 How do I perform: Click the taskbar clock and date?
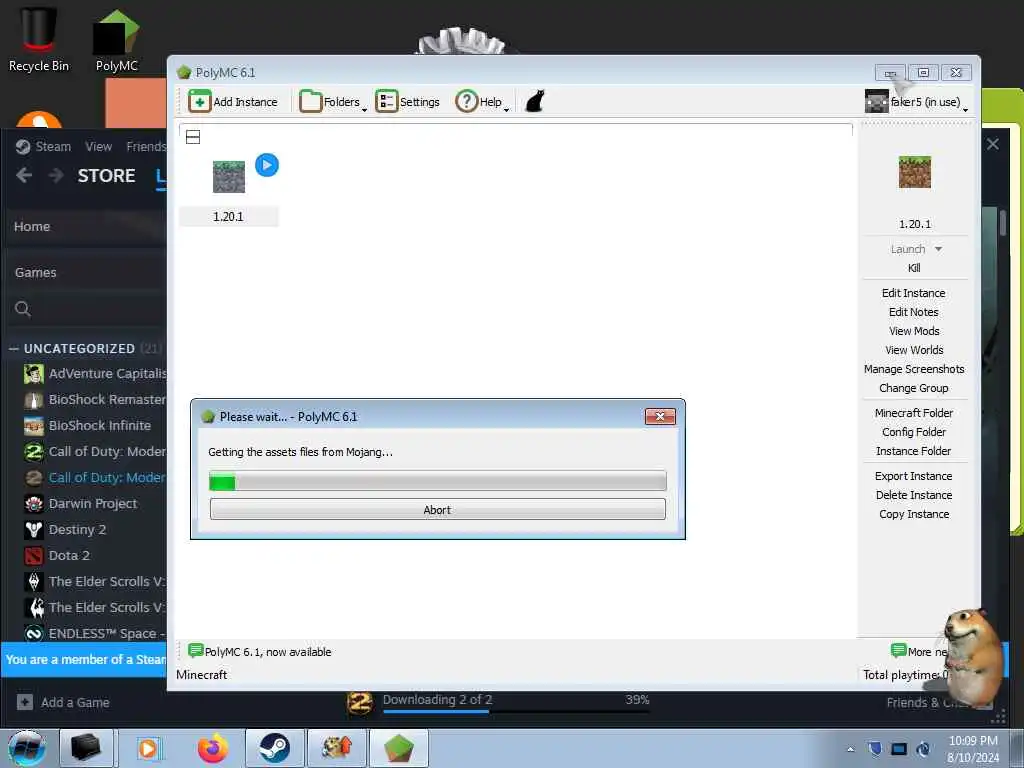point(973,749)
